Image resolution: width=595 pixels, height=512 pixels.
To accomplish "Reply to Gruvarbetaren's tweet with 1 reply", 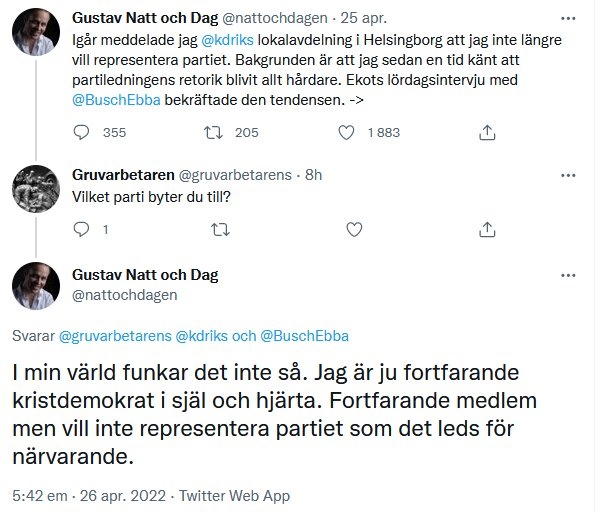I will [x=81, y=229].
